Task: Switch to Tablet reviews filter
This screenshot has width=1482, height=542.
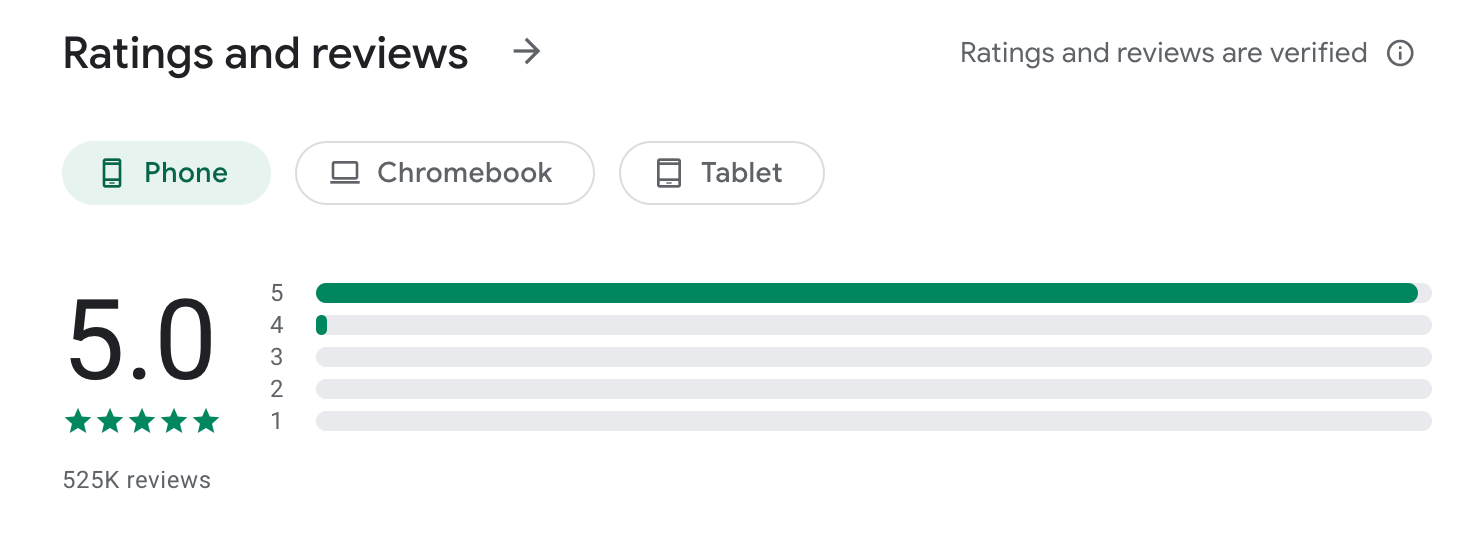Action: [721, 173]
